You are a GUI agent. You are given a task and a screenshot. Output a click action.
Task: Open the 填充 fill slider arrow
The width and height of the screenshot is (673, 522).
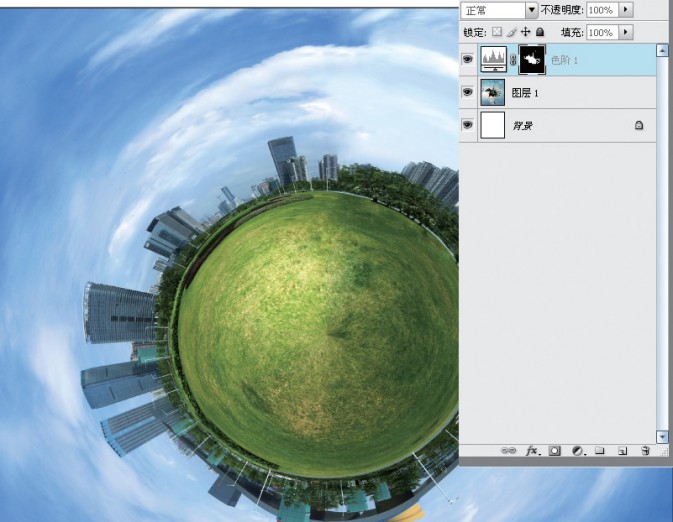tap(626, 32)
